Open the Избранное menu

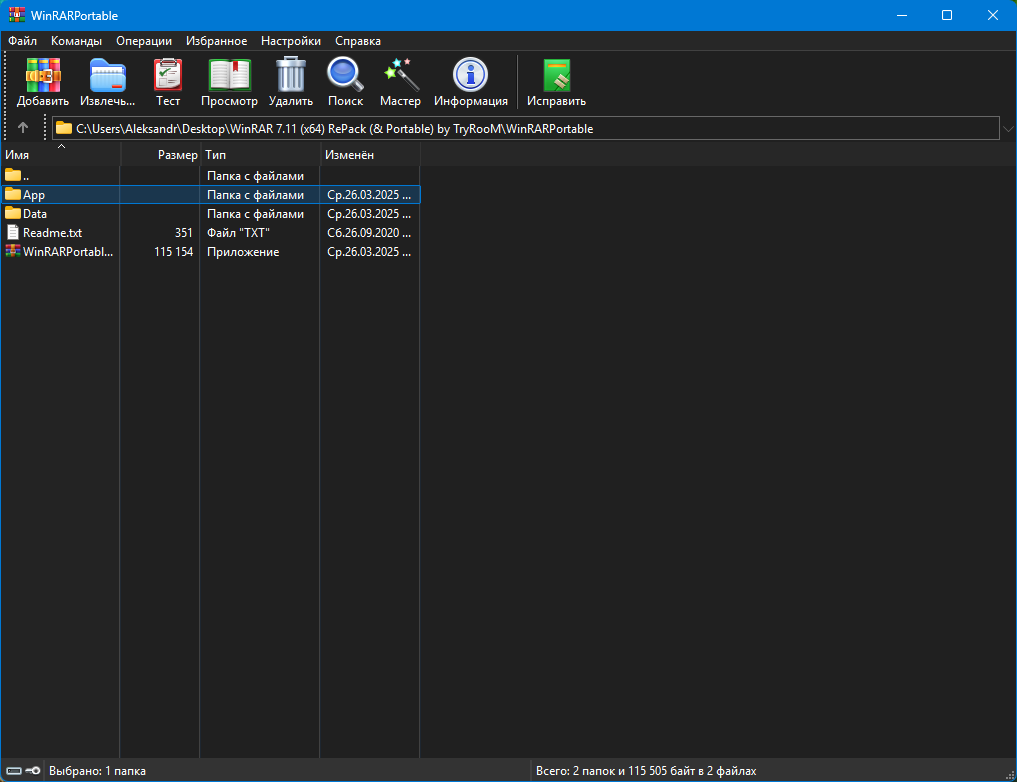coord(216,41)
